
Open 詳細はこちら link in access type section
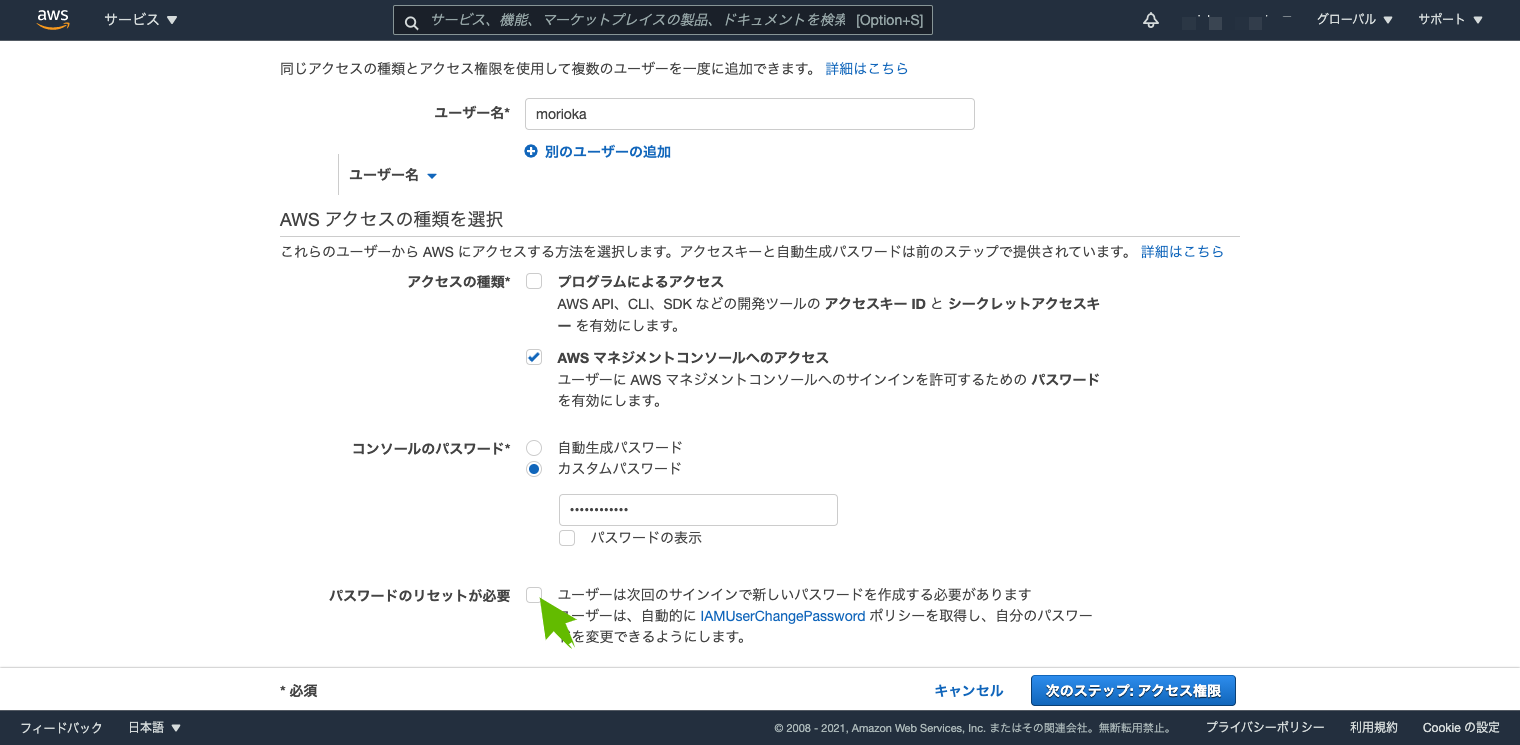1183,252
